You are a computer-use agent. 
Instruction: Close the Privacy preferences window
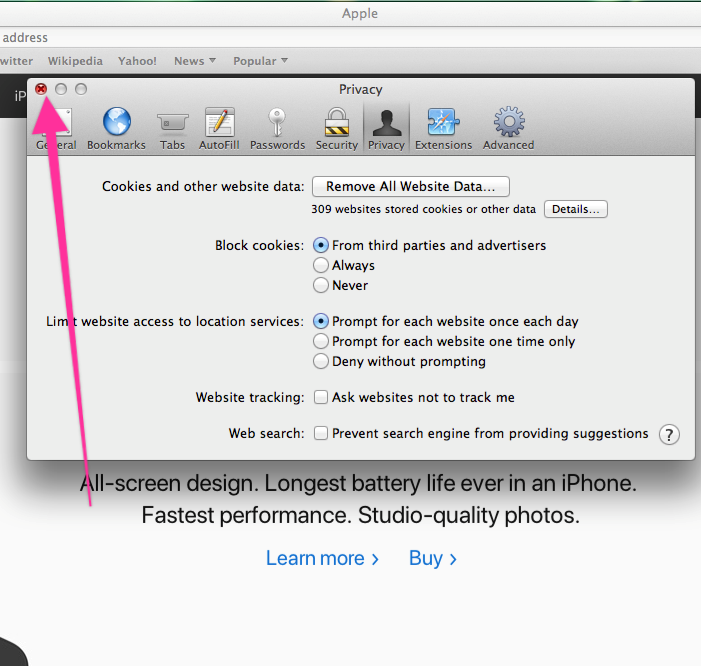pos(41,89)
